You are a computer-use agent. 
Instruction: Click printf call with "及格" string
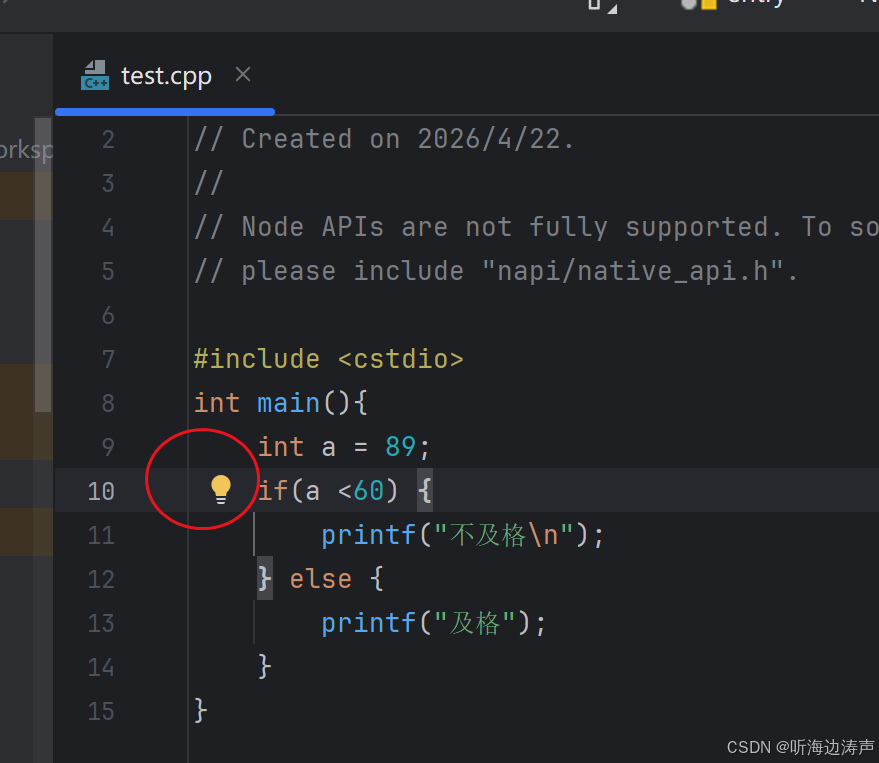433,623
